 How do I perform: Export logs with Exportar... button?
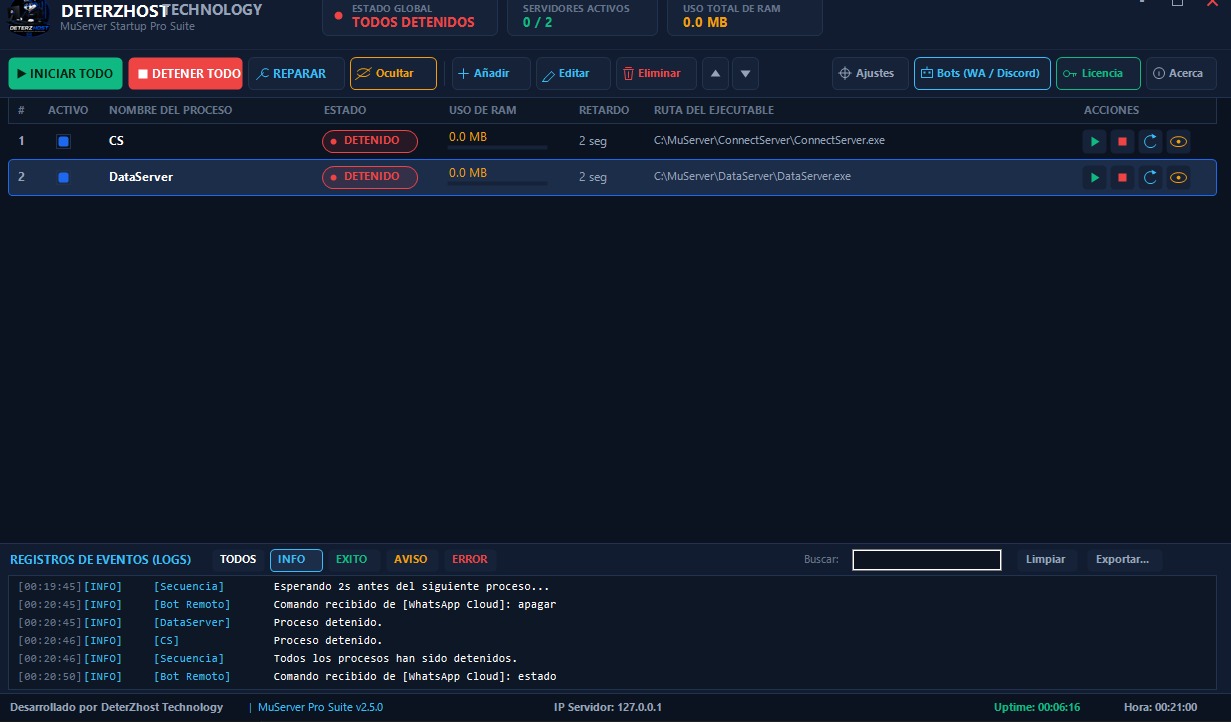(x=1123, y=560)
